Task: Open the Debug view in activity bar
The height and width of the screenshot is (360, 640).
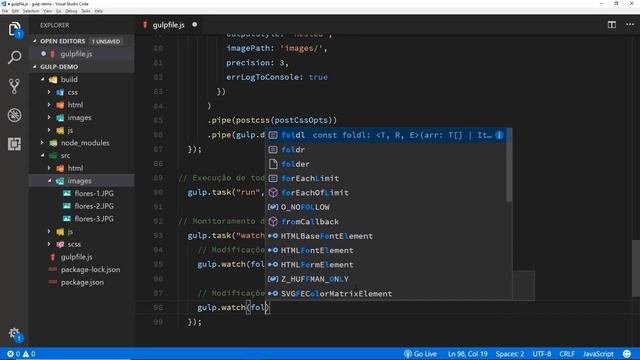Action: [14, 115]
